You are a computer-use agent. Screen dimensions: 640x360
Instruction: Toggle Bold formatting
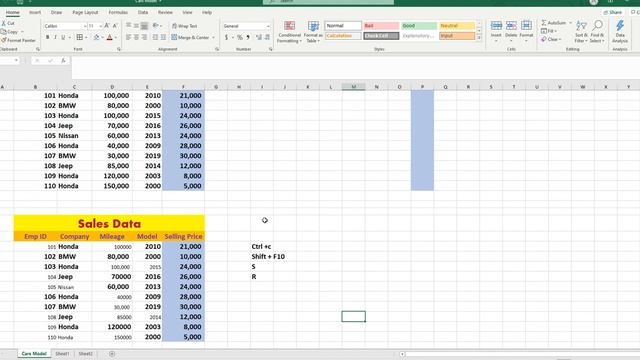tap(47, 38)
